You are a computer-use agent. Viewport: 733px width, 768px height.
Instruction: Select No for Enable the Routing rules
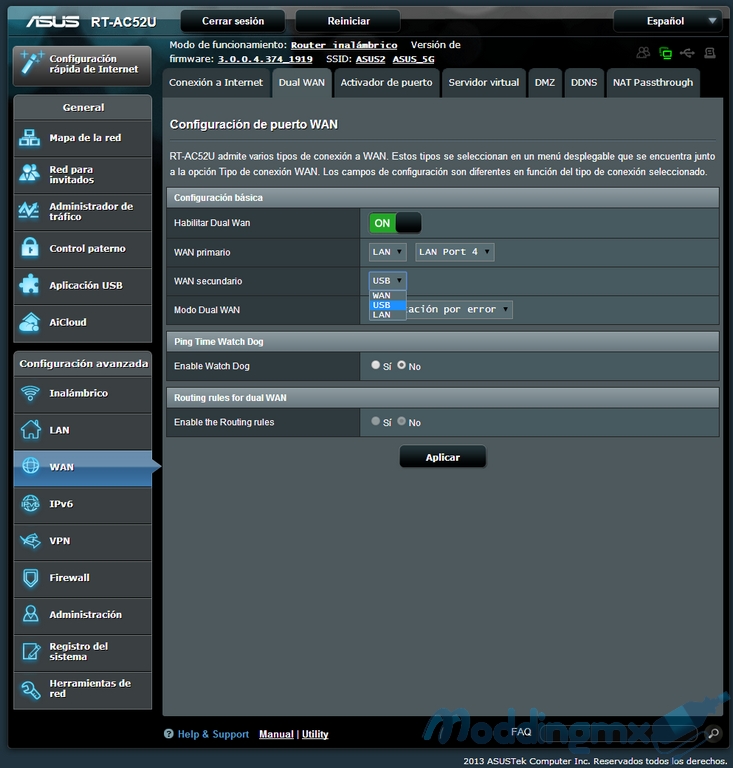402,421
